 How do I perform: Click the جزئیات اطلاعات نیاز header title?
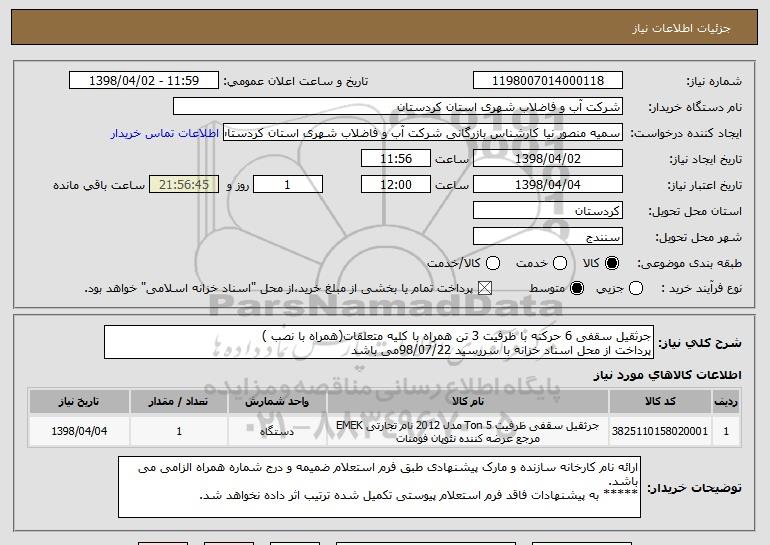click(681, 28)
